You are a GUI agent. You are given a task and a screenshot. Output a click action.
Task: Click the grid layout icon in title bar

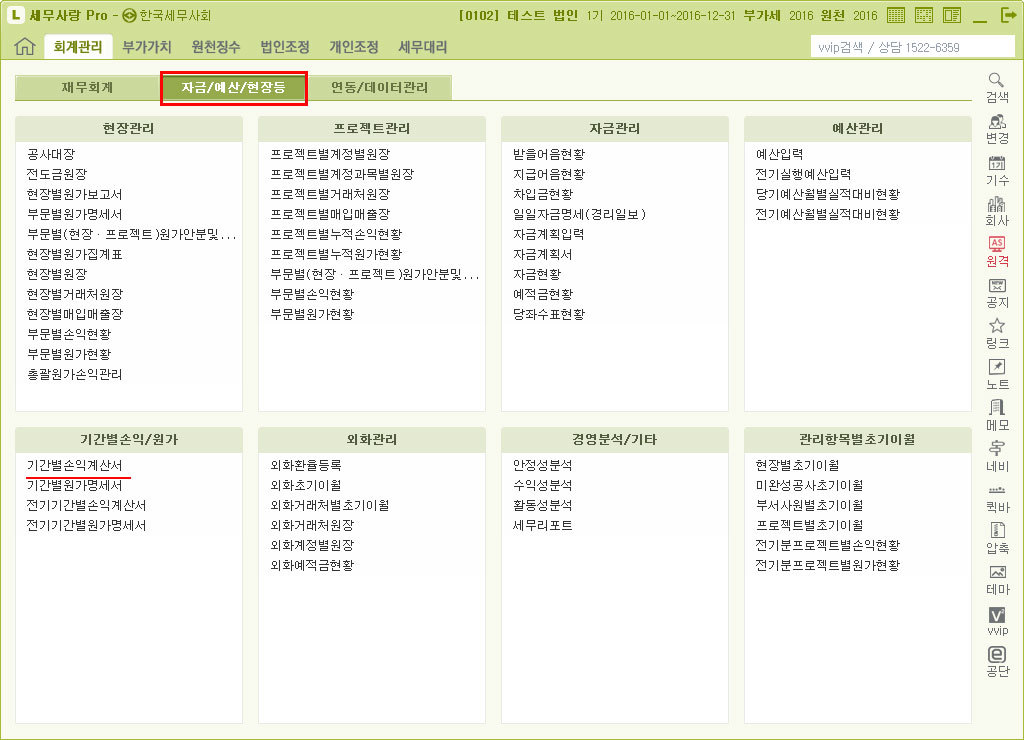coord(924,15)
